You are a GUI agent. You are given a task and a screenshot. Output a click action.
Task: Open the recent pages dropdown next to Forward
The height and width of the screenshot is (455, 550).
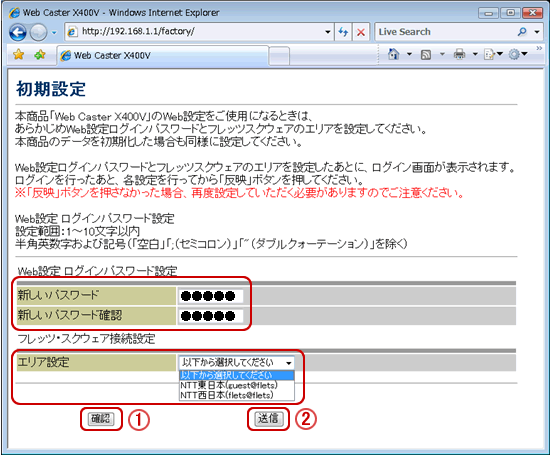[54, 33]
